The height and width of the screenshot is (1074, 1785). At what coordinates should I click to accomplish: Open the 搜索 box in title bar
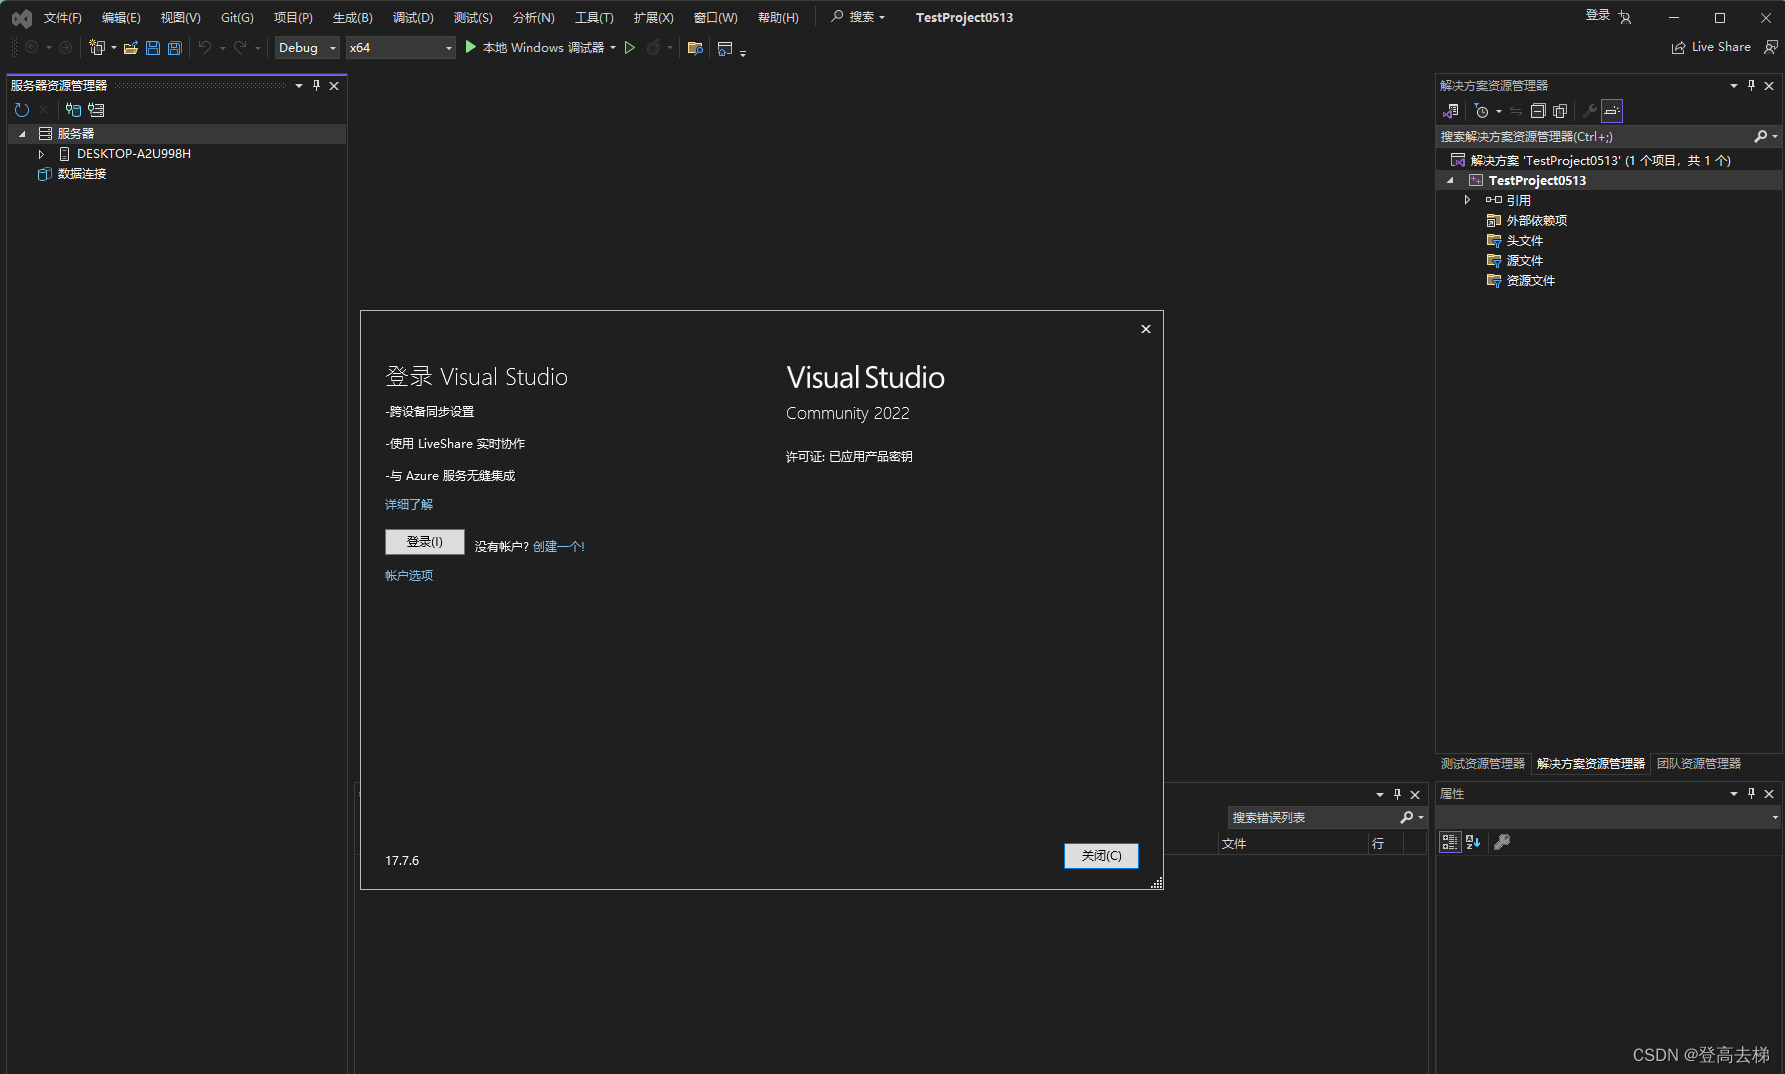pos(858,17)
